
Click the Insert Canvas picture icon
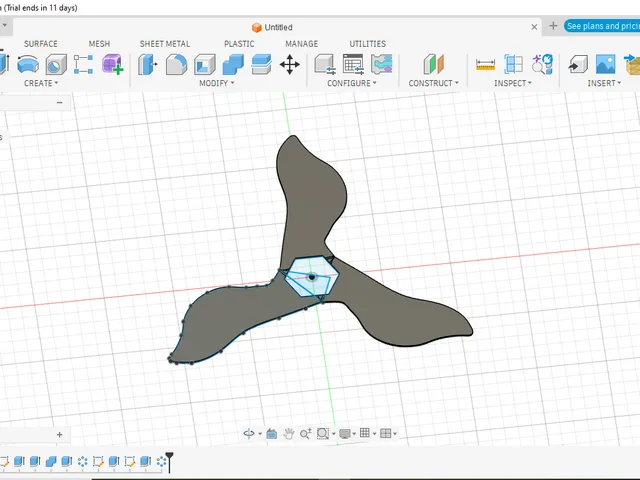[605, 64]
